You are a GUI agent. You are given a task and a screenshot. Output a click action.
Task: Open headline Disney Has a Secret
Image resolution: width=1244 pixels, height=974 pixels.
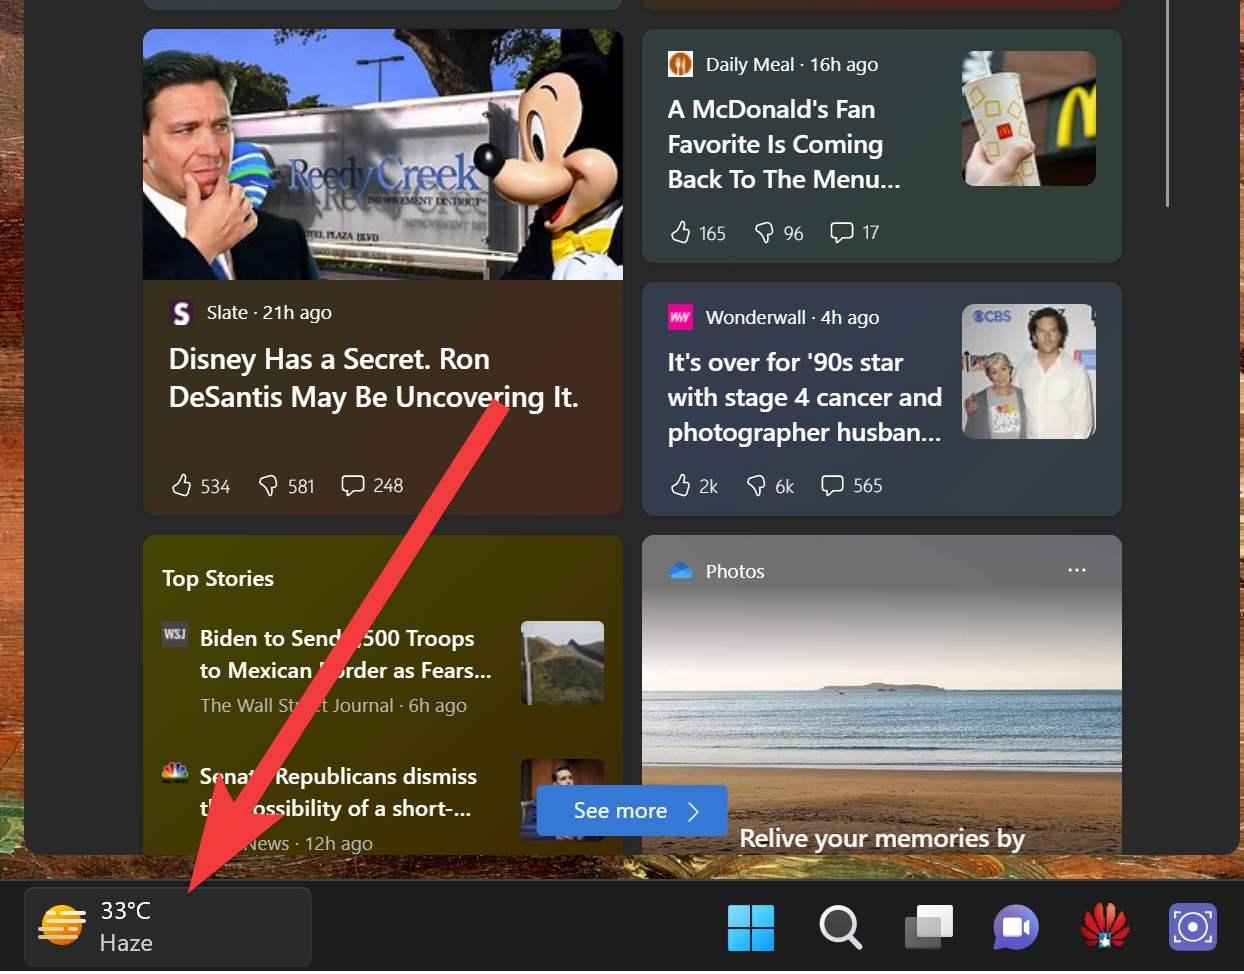coord(374,378)
